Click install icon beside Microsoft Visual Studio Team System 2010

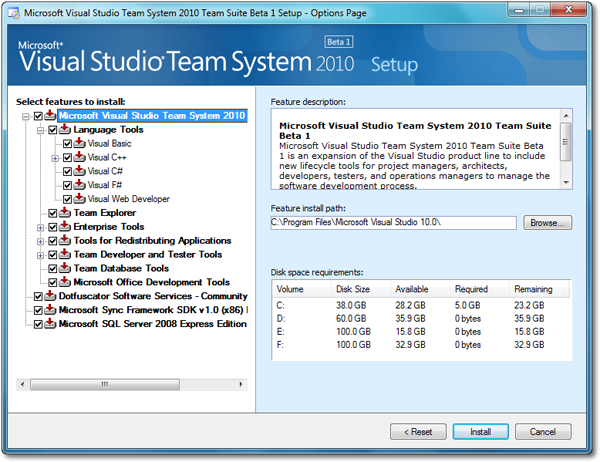[x=50, y=115]
